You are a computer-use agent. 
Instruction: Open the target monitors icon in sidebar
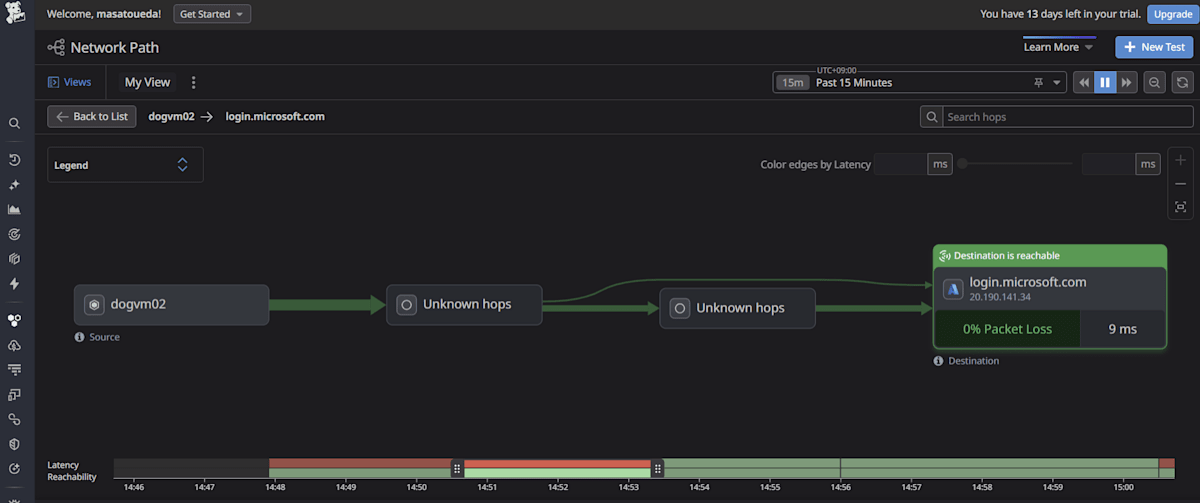tap(15, 234)
